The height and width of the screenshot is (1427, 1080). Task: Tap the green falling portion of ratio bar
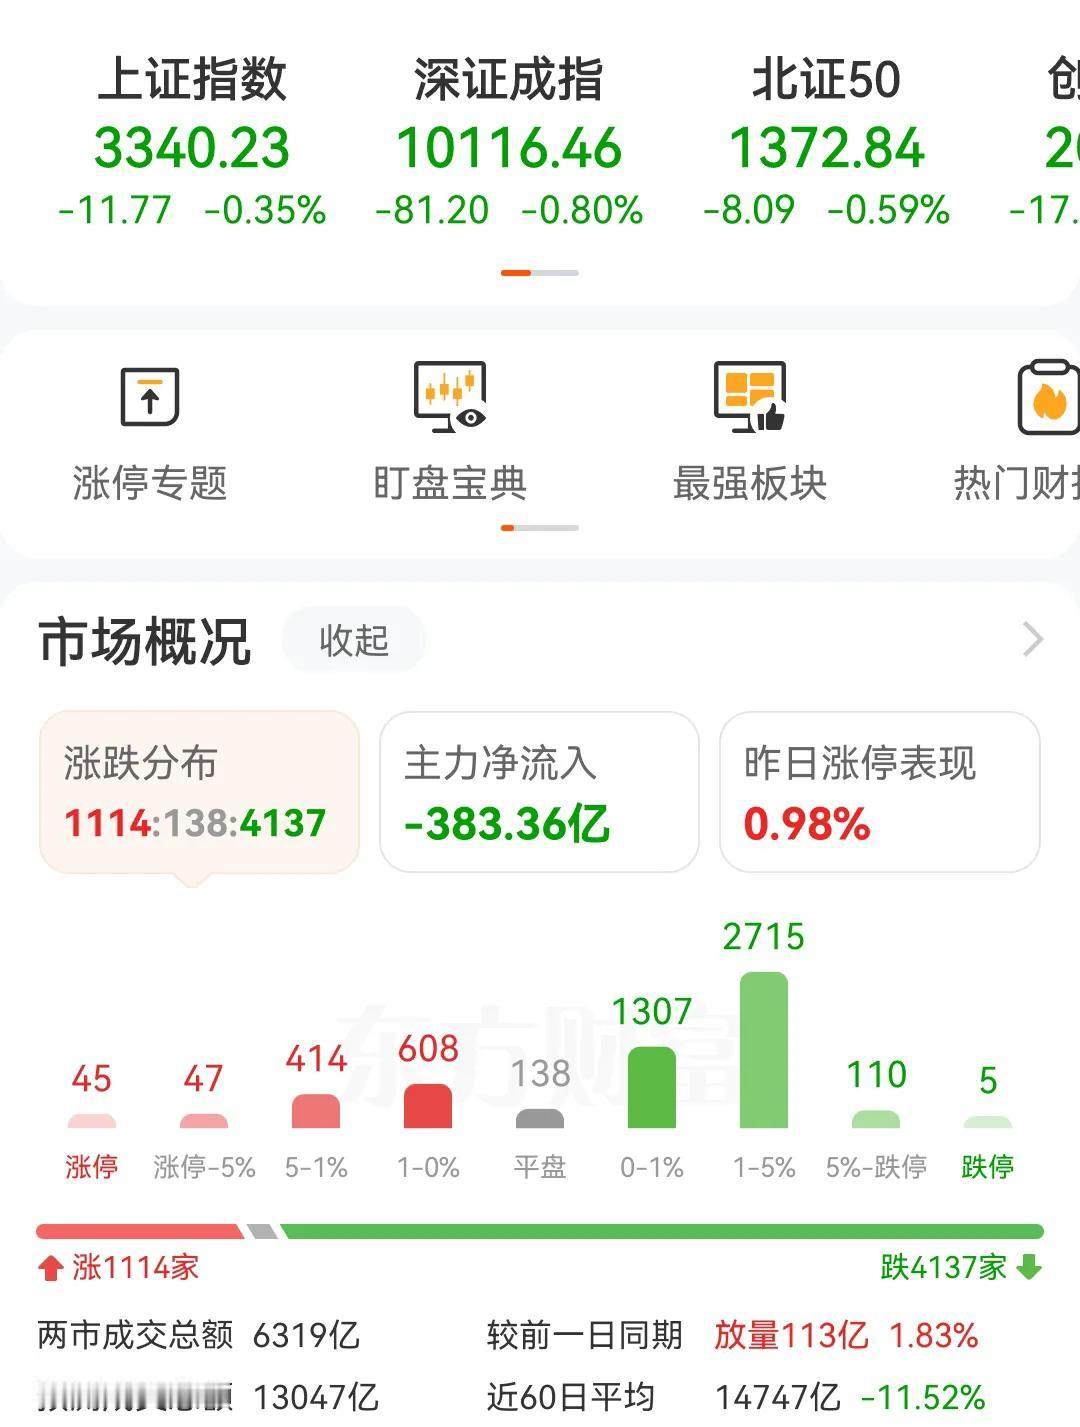click(x=662, y=1231)
